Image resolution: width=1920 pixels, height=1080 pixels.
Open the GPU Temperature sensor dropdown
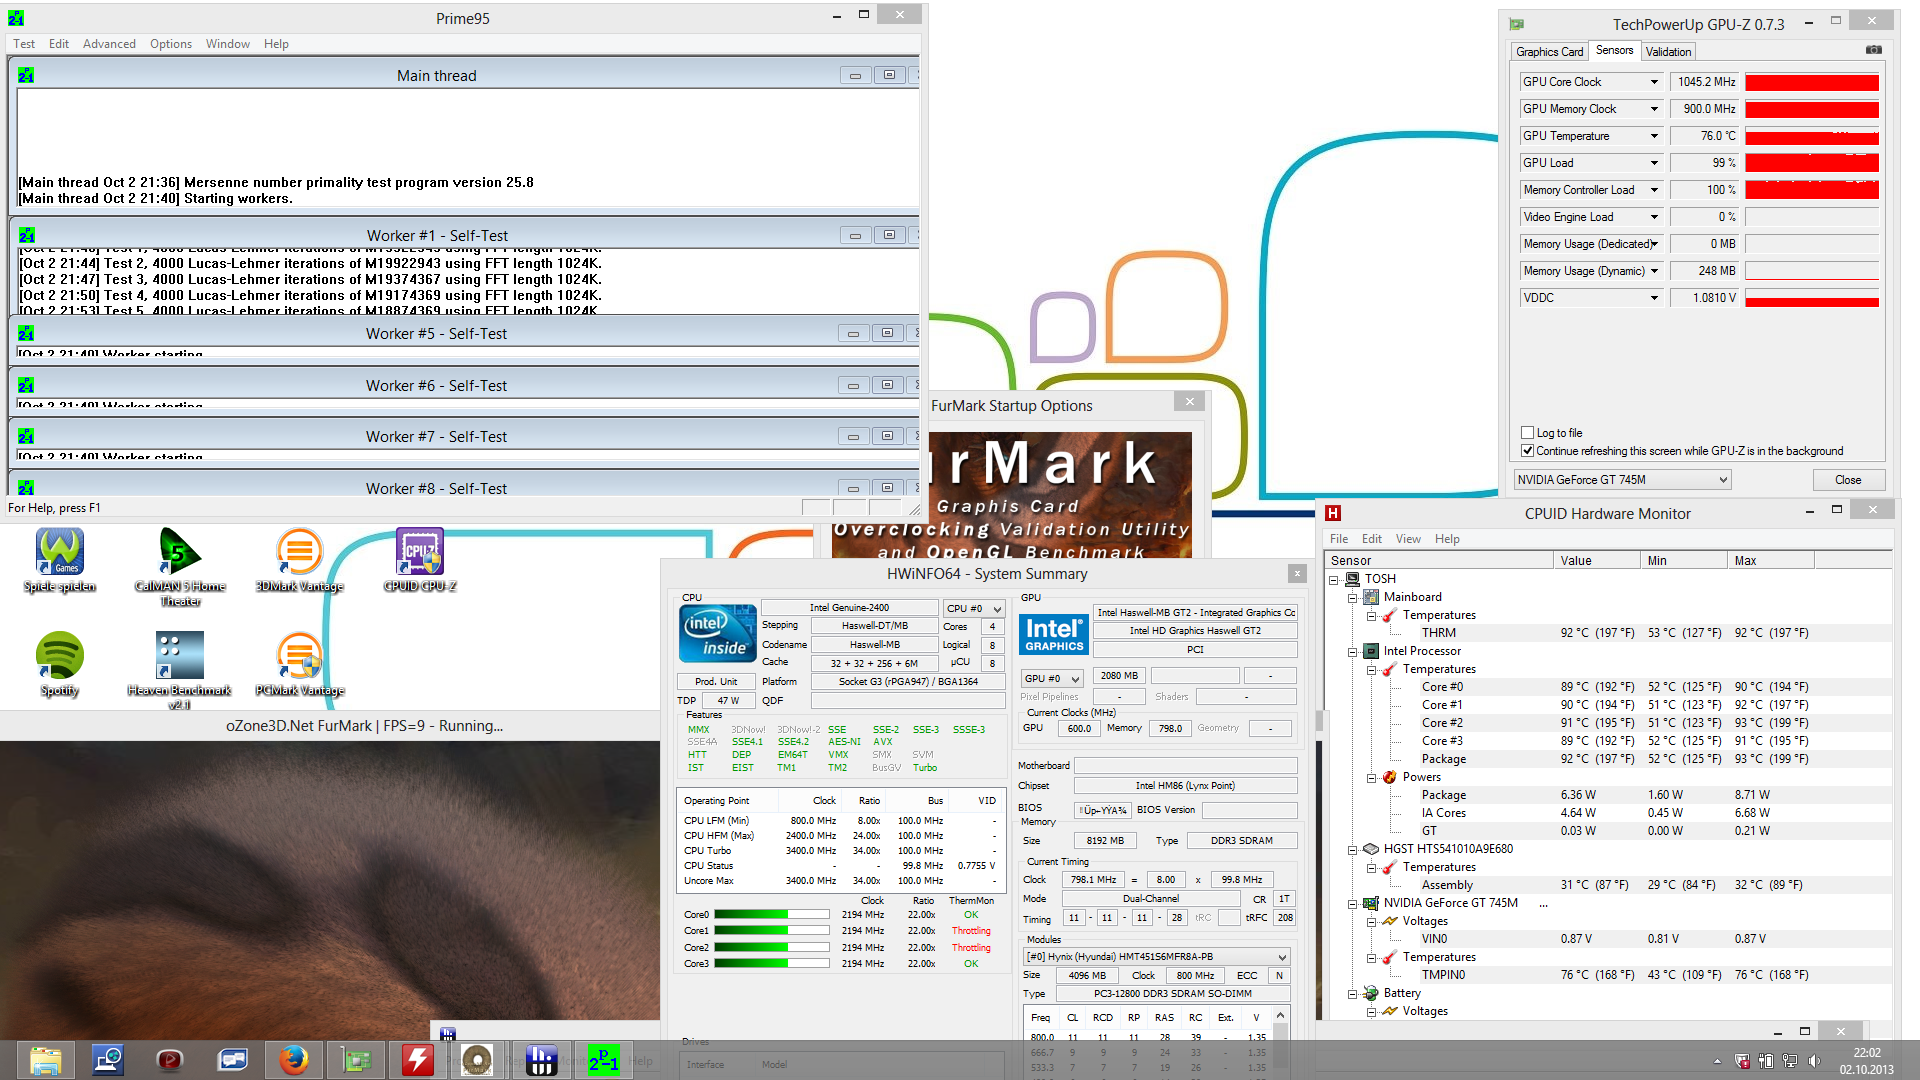(1654, 136)
